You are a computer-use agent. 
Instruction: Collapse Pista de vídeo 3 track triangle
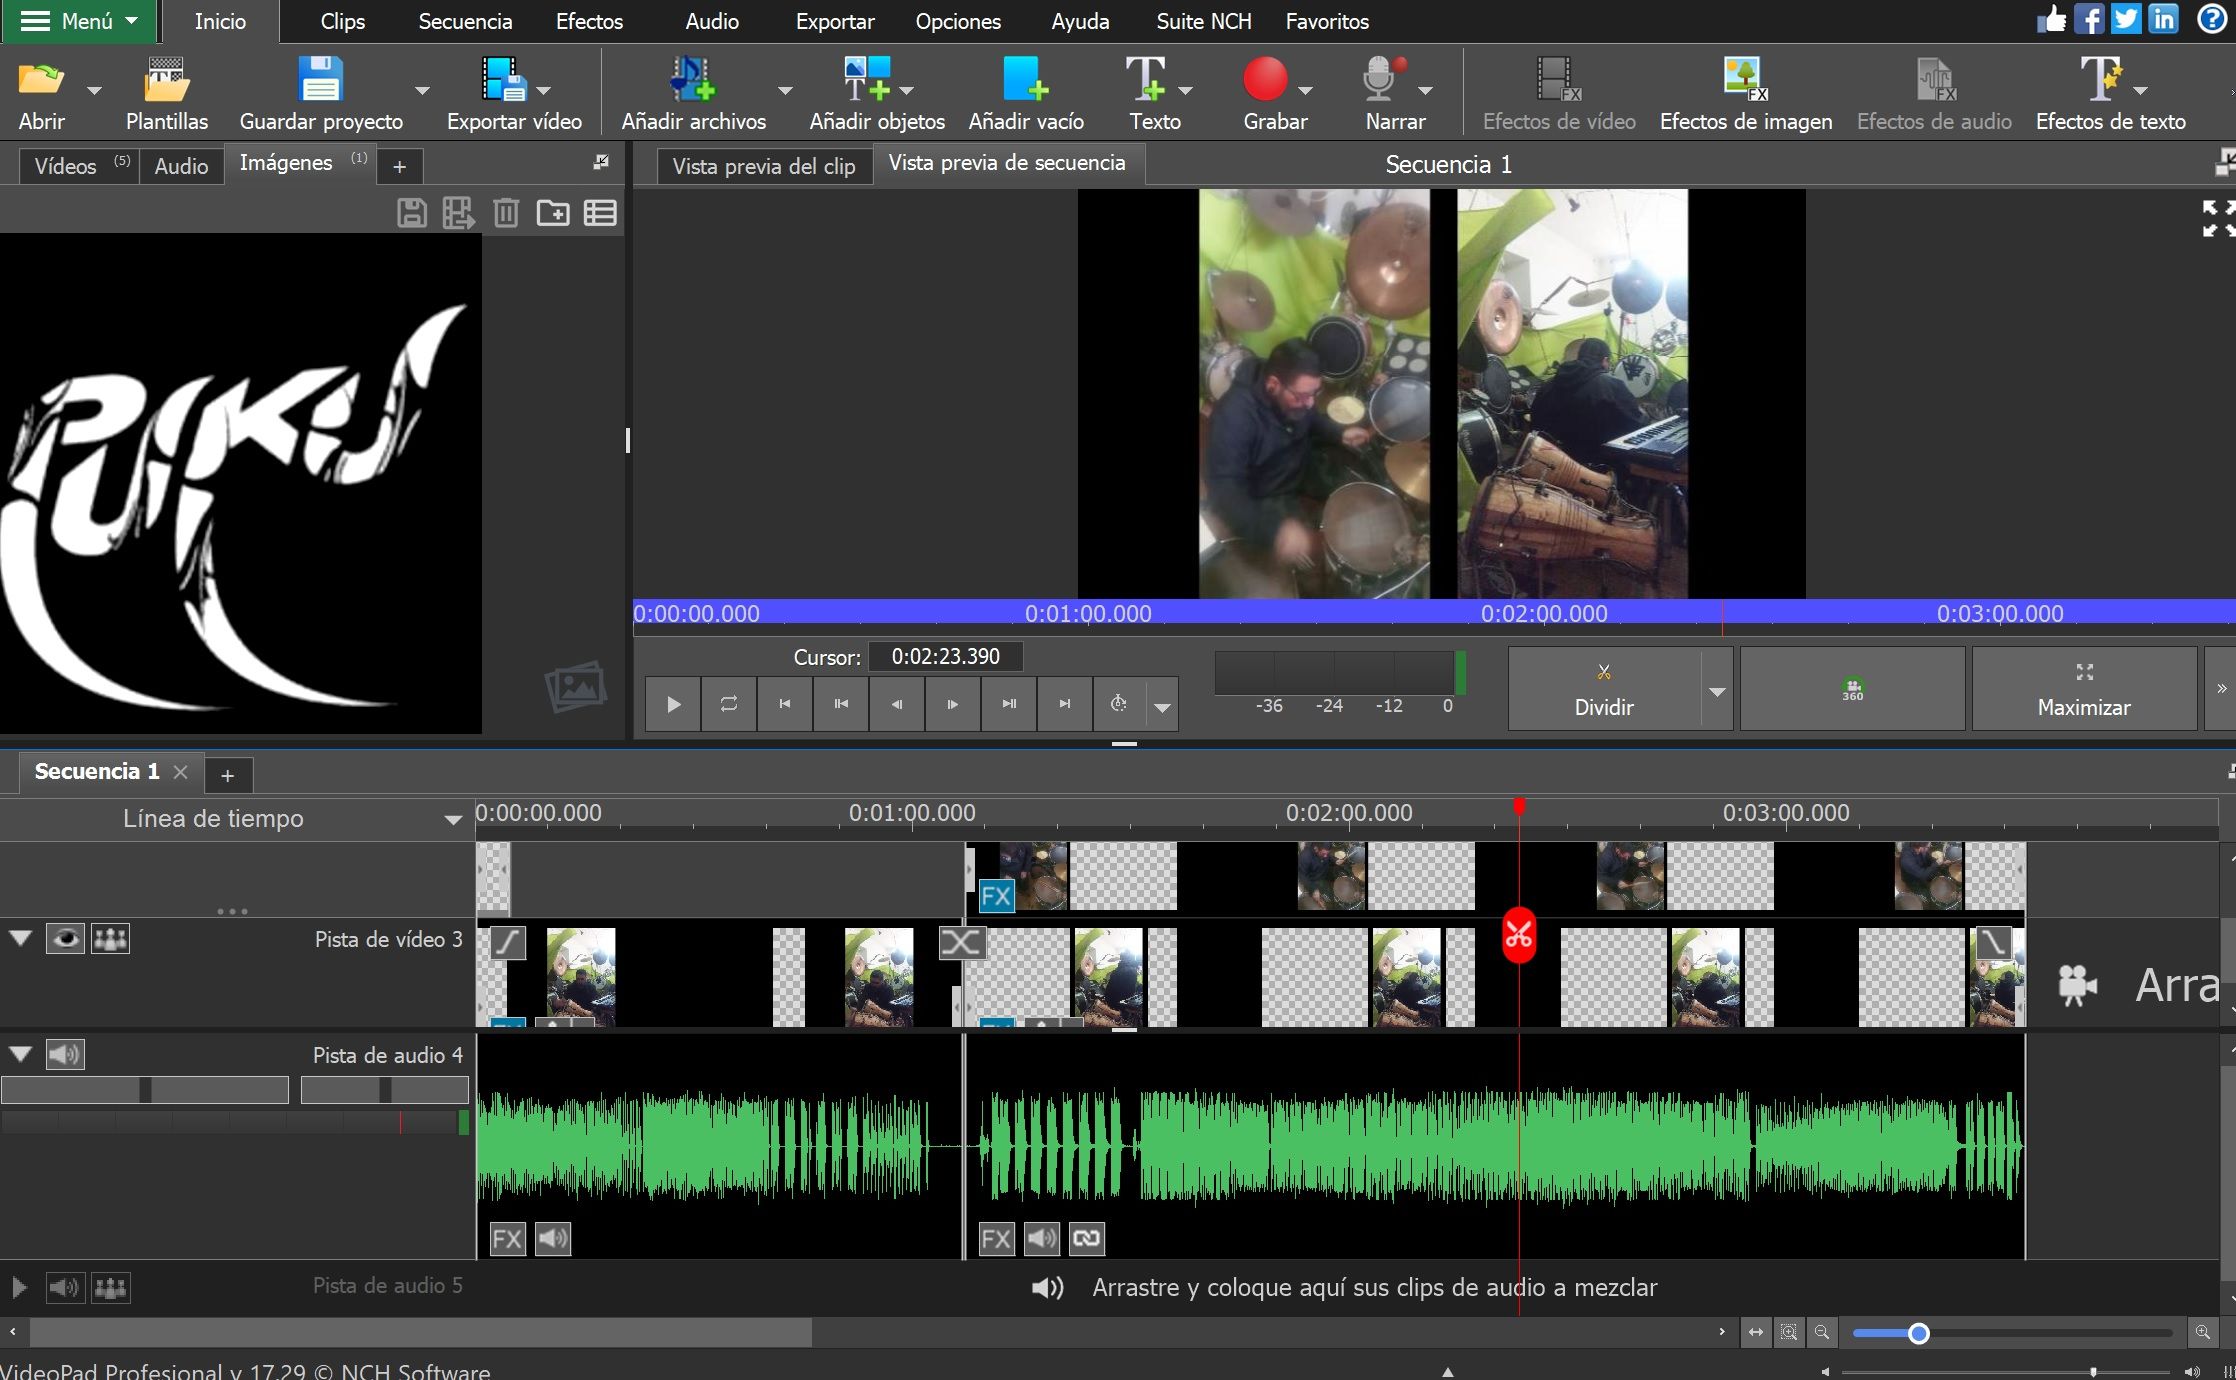coord(20,938)
